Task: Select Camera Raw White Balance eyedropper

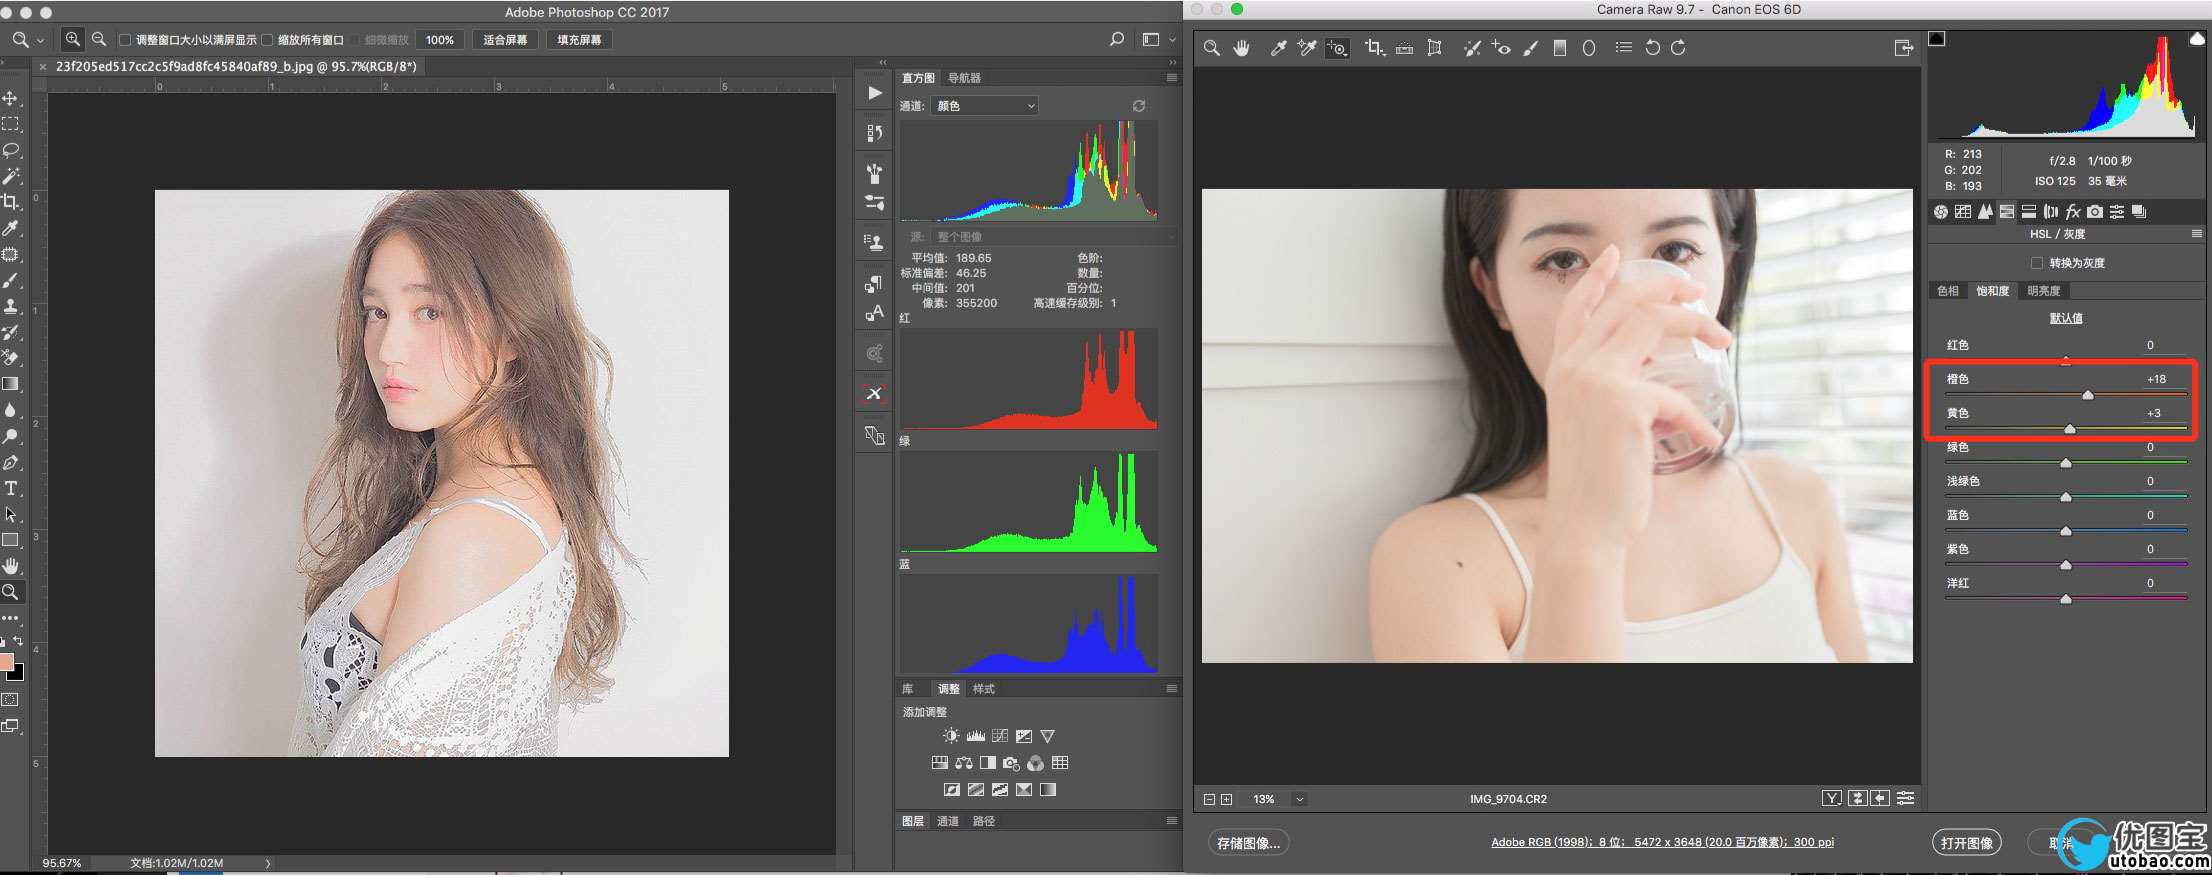Action: 1277,48
